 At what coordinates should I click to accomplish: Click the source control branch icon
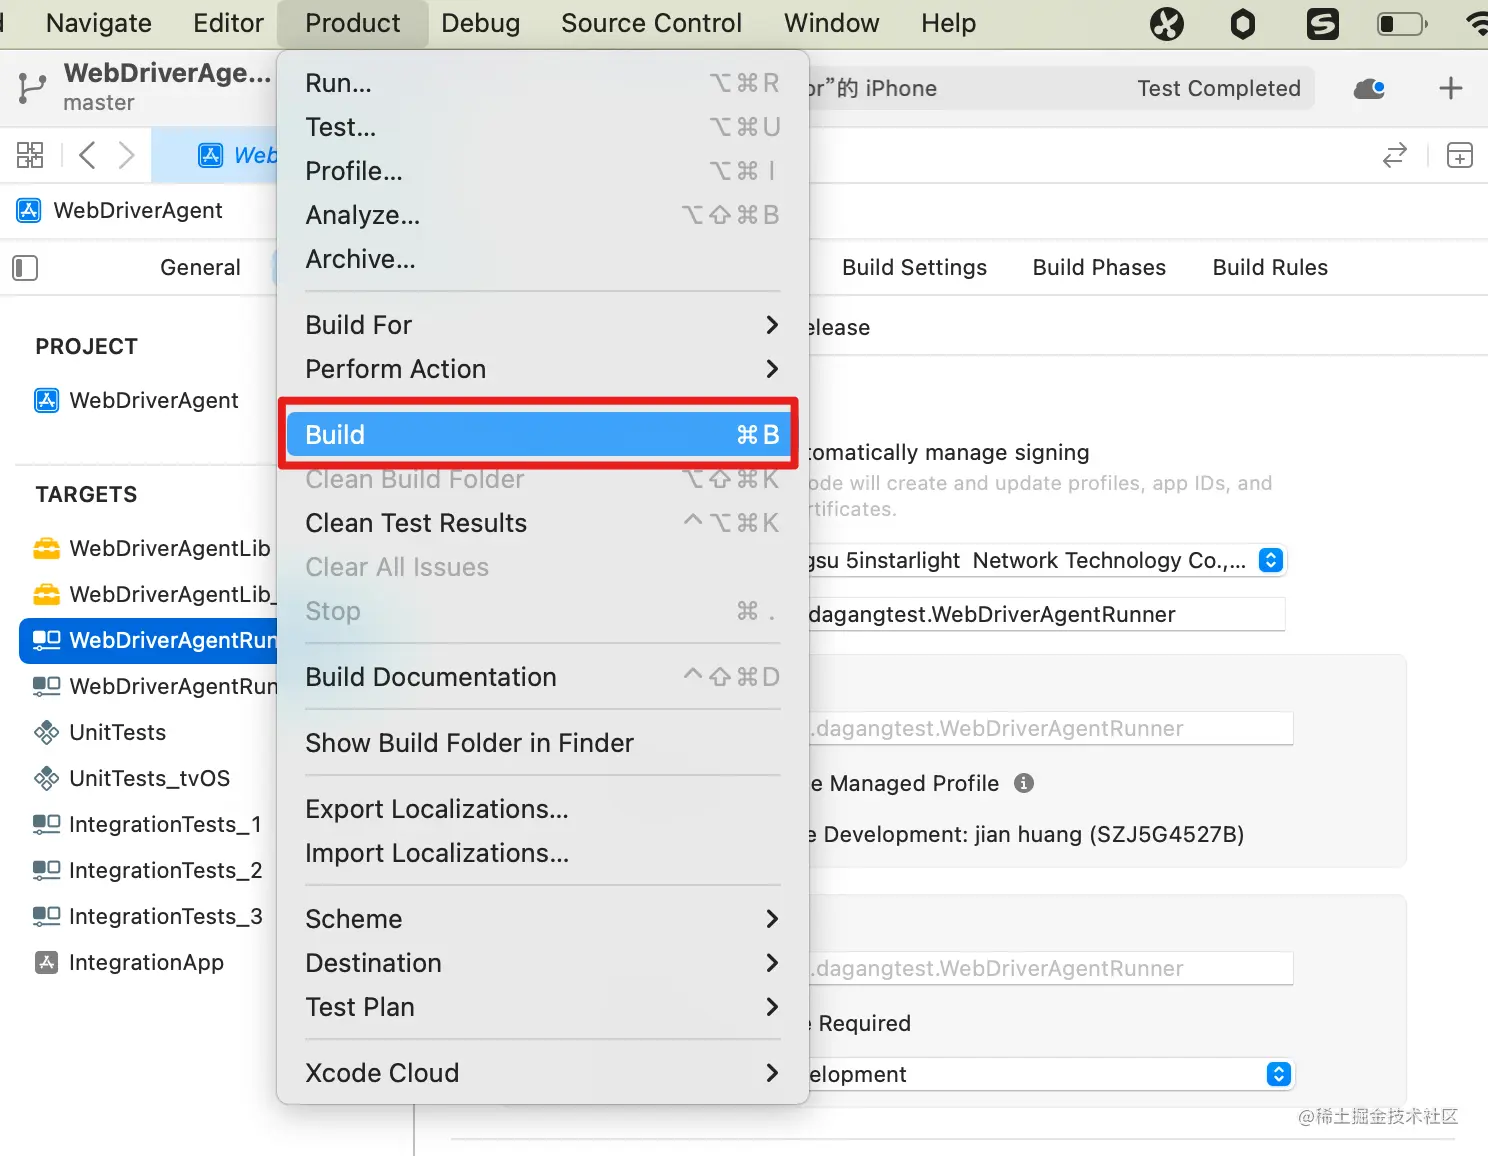[31, 88]
